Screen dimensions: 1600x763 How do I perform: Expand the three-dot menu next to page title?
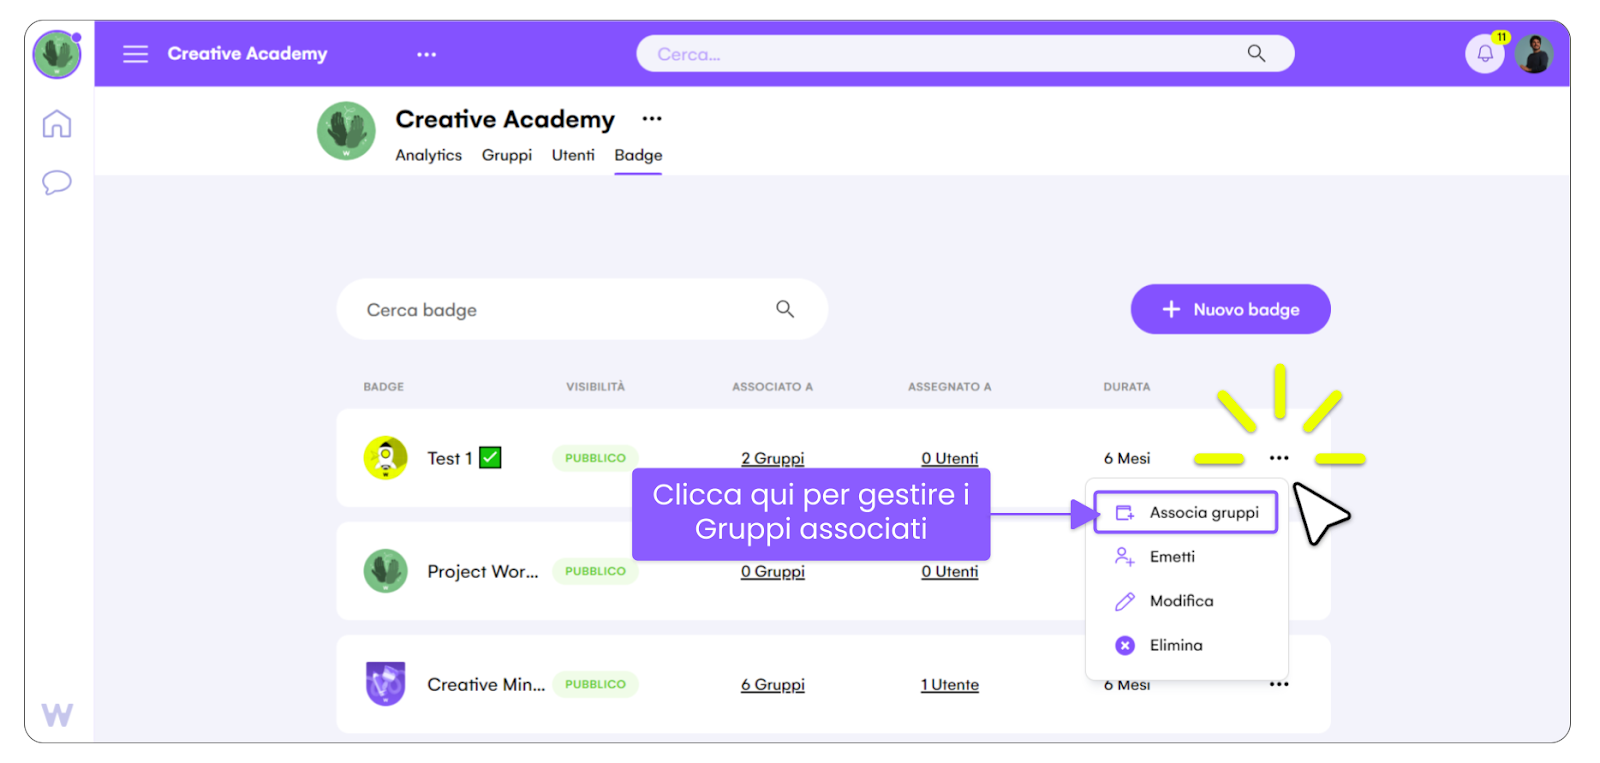click(652, 119)
